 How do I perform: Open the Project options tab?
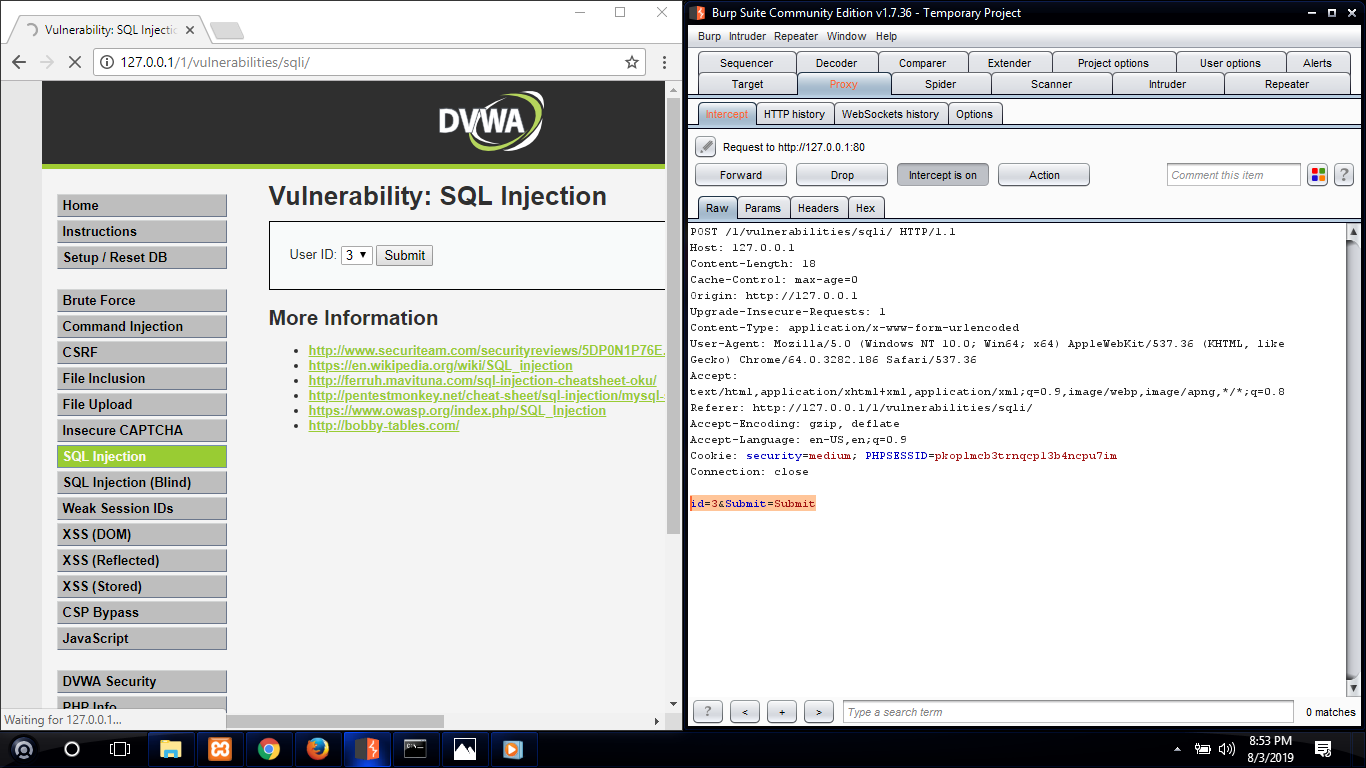[1113, 63]
